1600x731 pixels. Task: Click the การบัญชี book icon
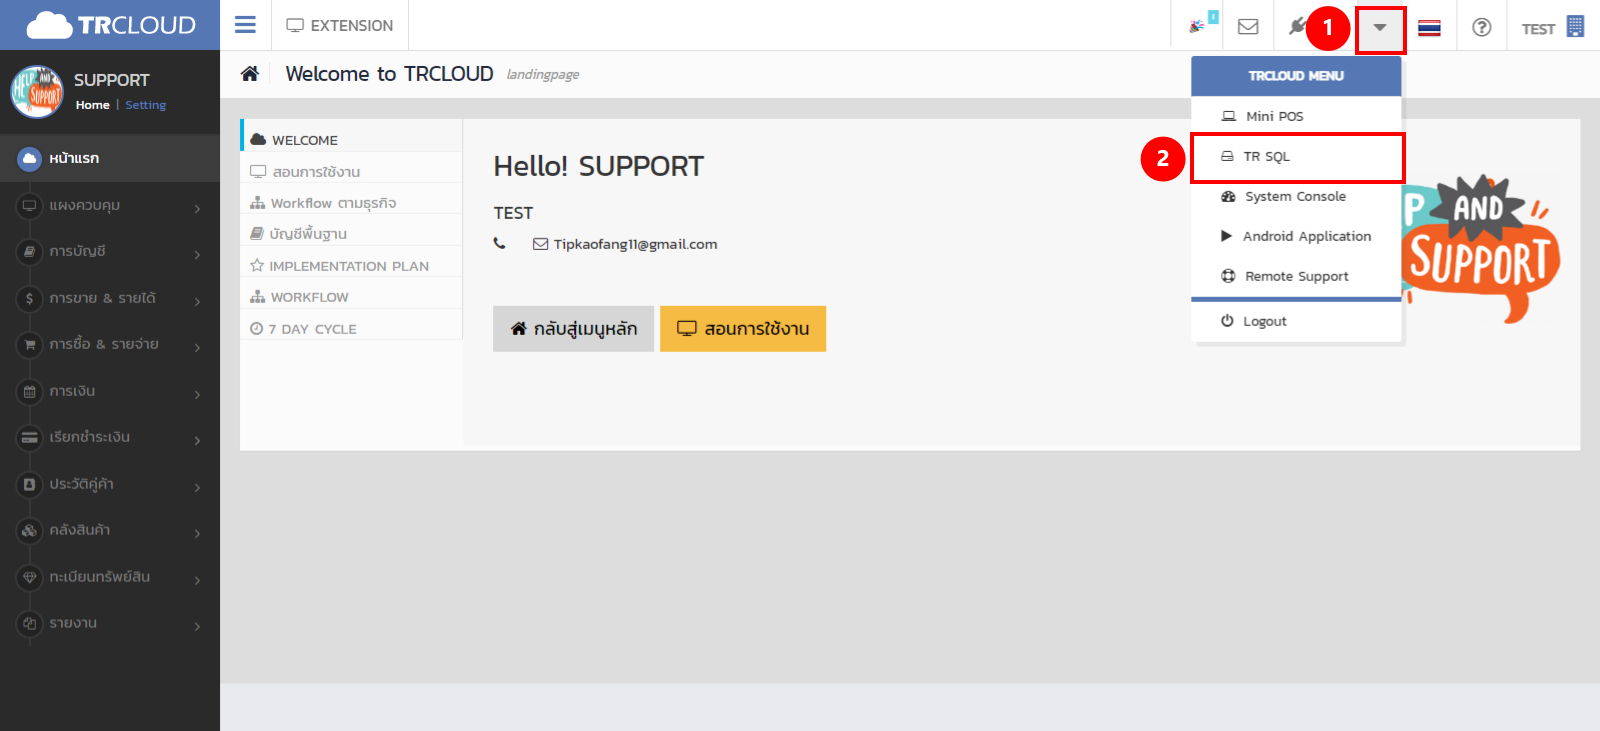click(30, 252)
